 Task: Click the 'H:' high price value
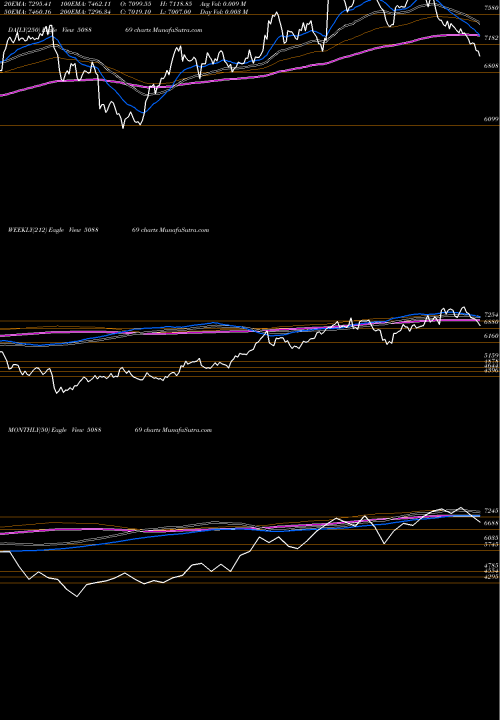pyautogui.click(x=175, y=4)
